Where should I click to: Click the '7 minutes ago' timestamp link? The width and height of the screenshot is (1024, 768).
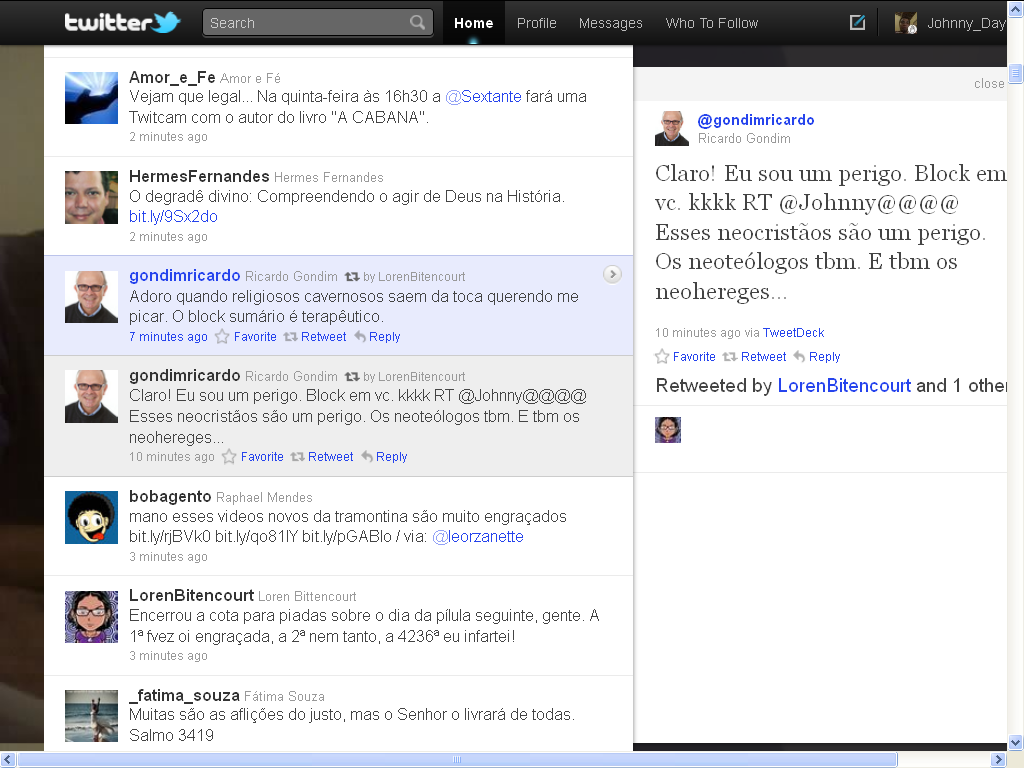168,337
